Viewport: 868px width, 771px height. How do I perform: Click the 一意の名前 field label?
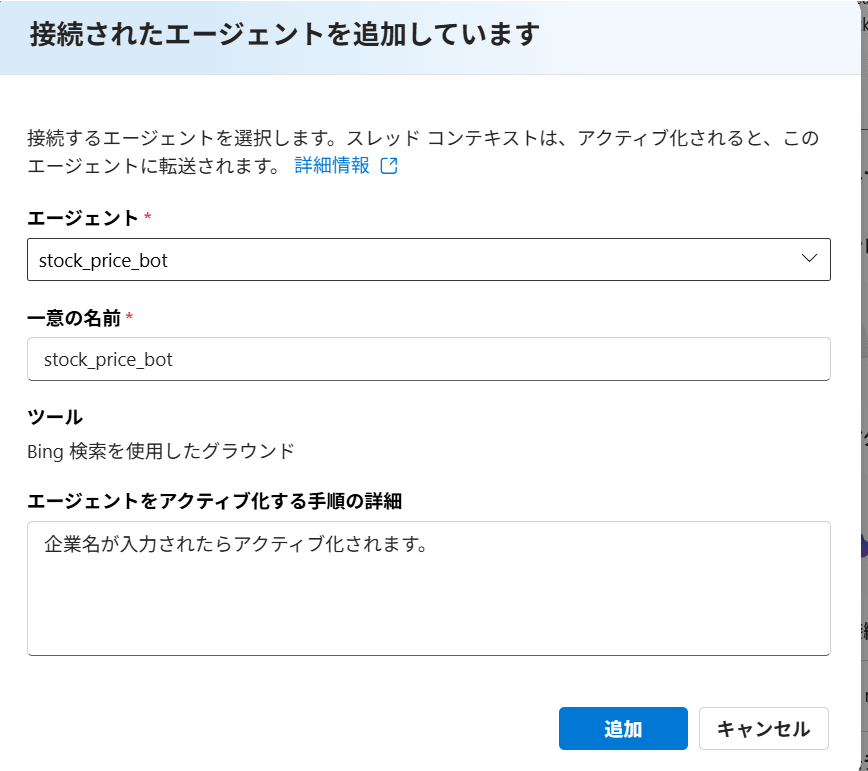pos(74,318)
